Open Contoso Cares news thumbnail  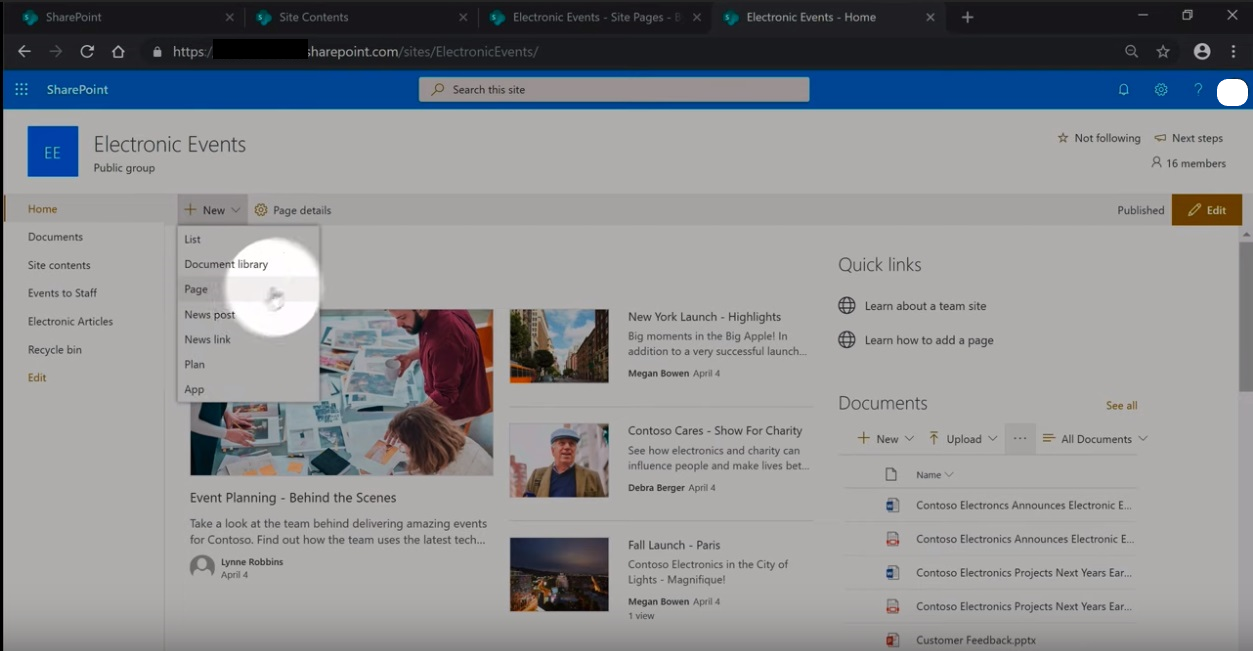tap(559, 460)
